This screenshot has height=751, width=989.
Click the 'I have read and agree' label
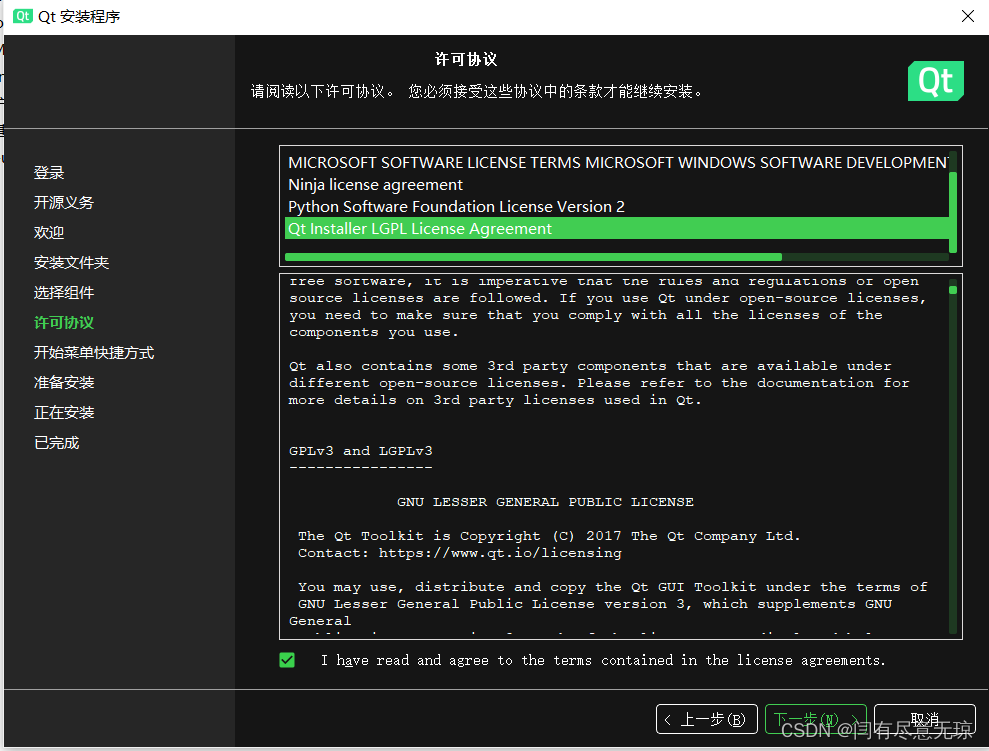[x=603, y=660]
